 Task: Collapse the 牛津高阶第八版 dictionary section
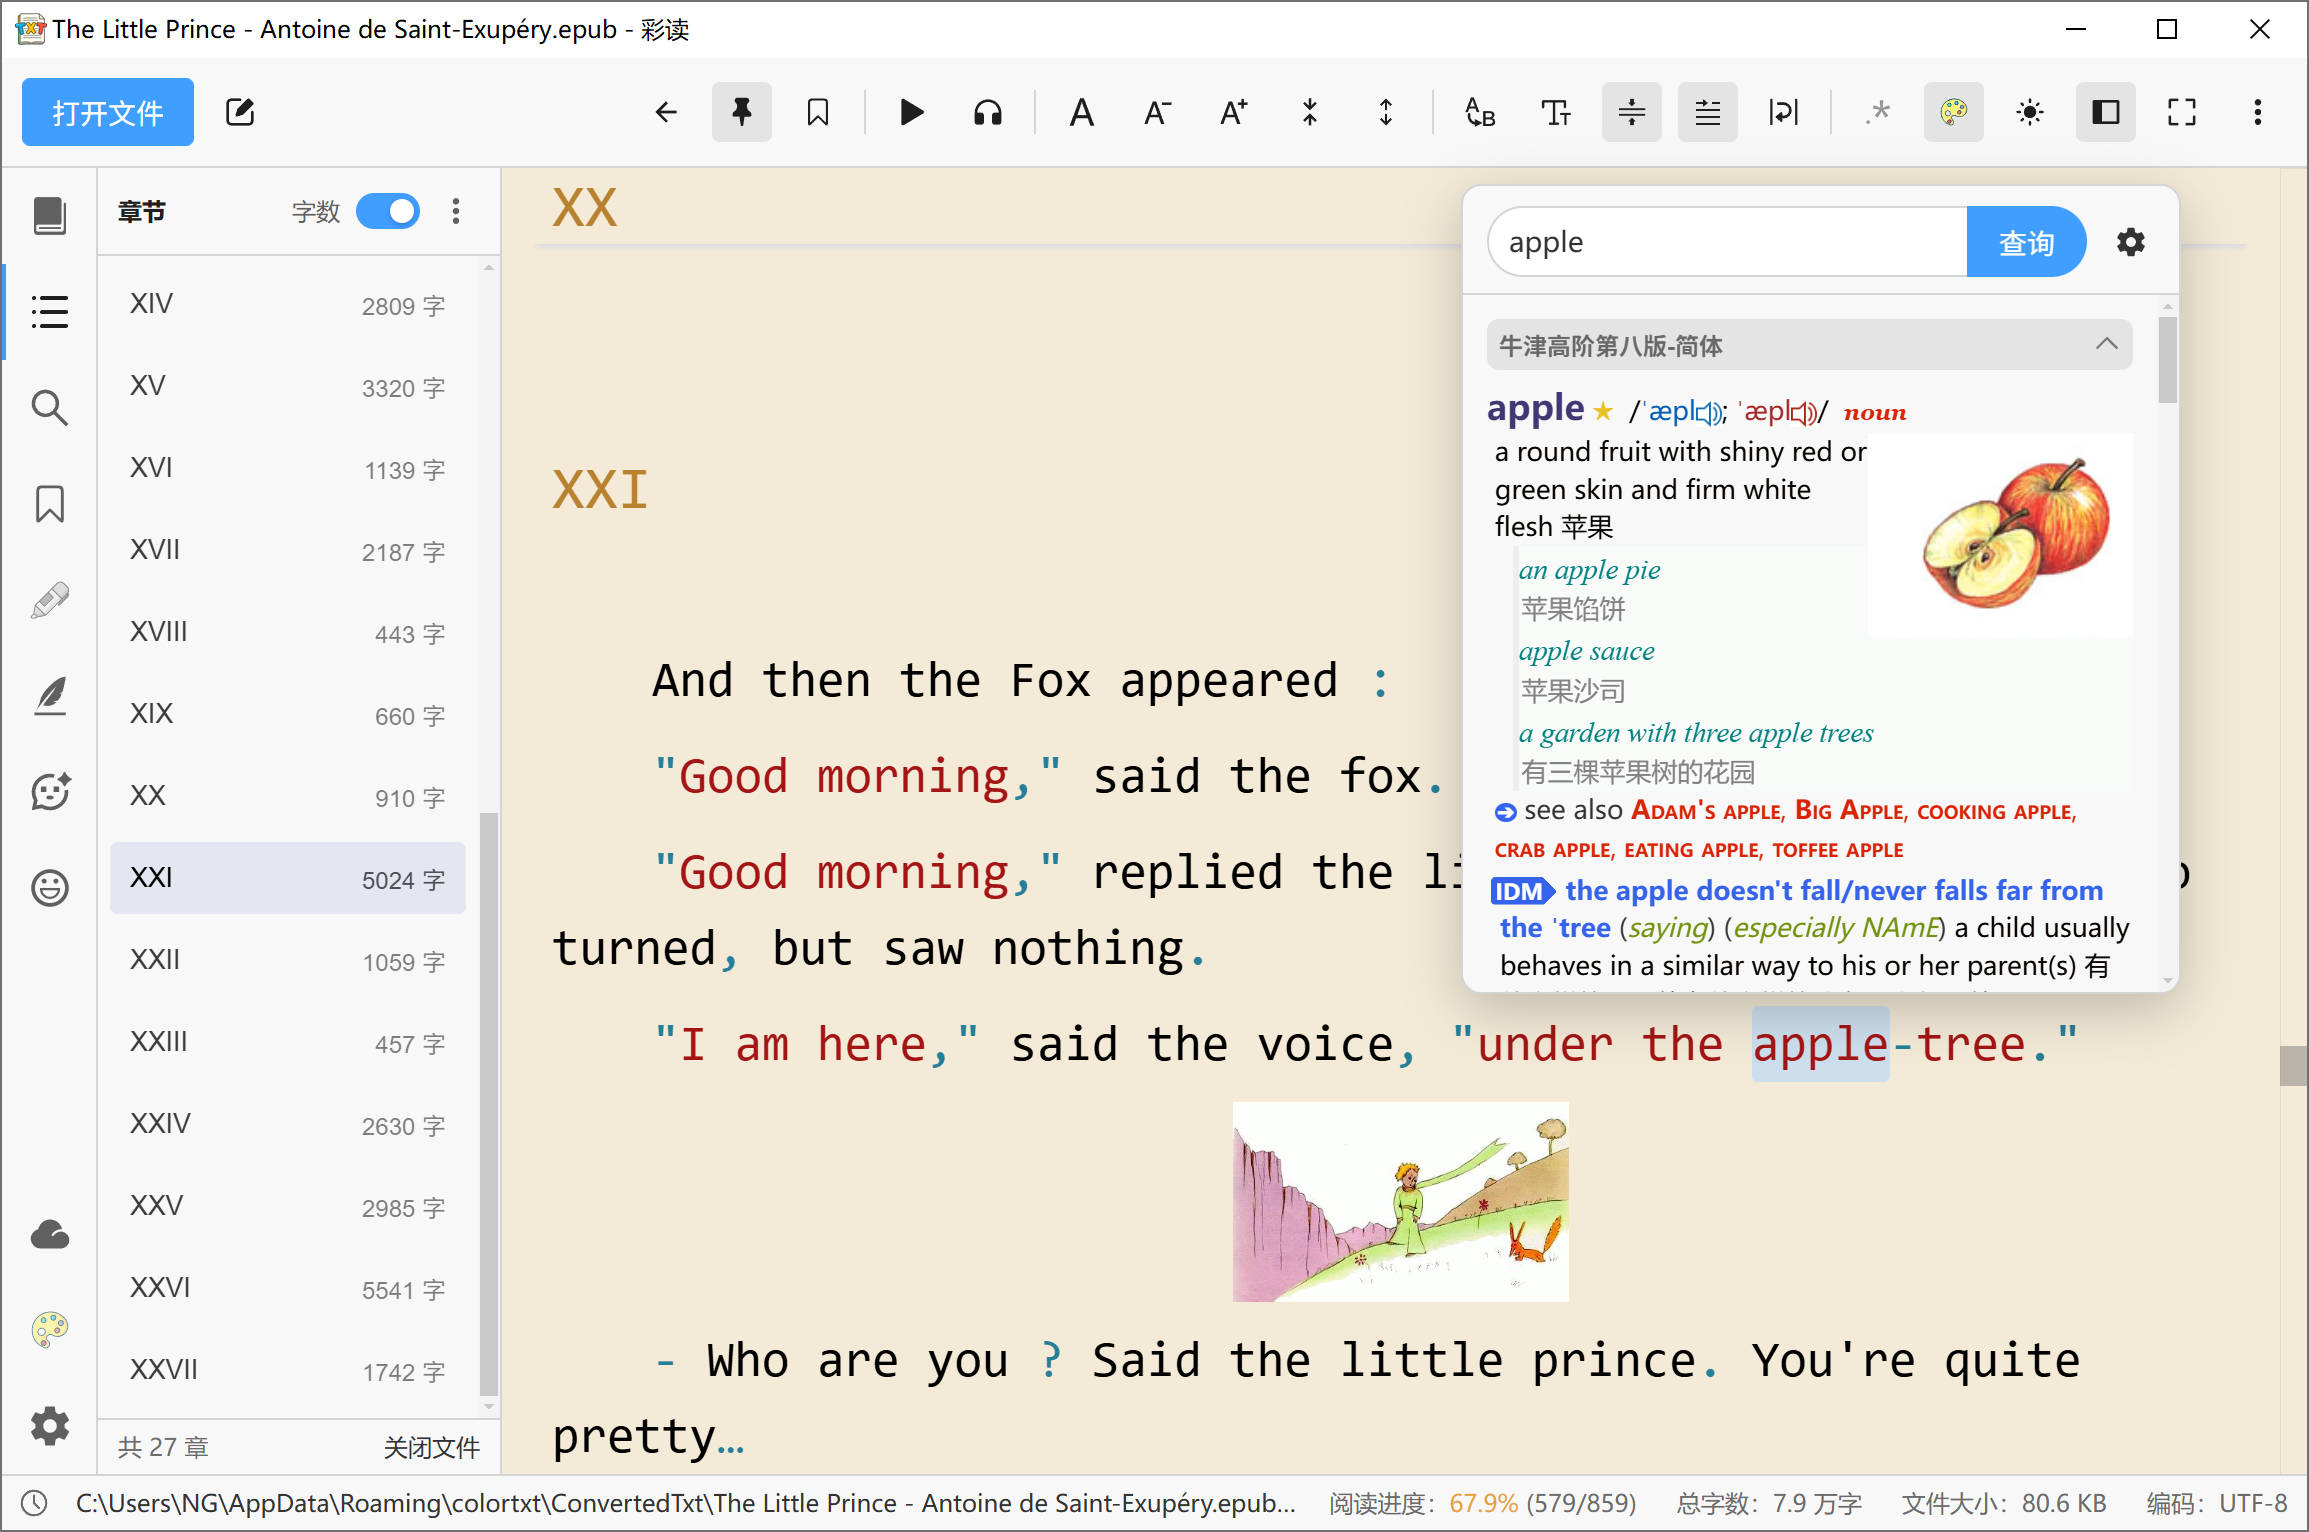click(1810, 345)
